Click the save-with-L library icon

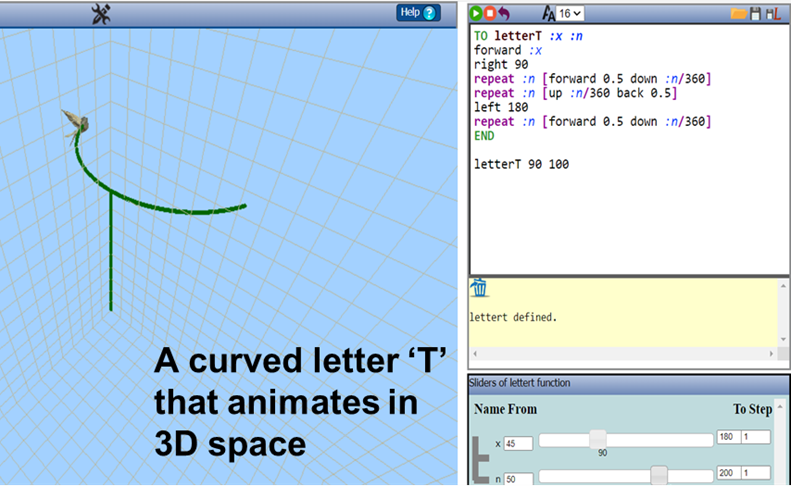773,13
